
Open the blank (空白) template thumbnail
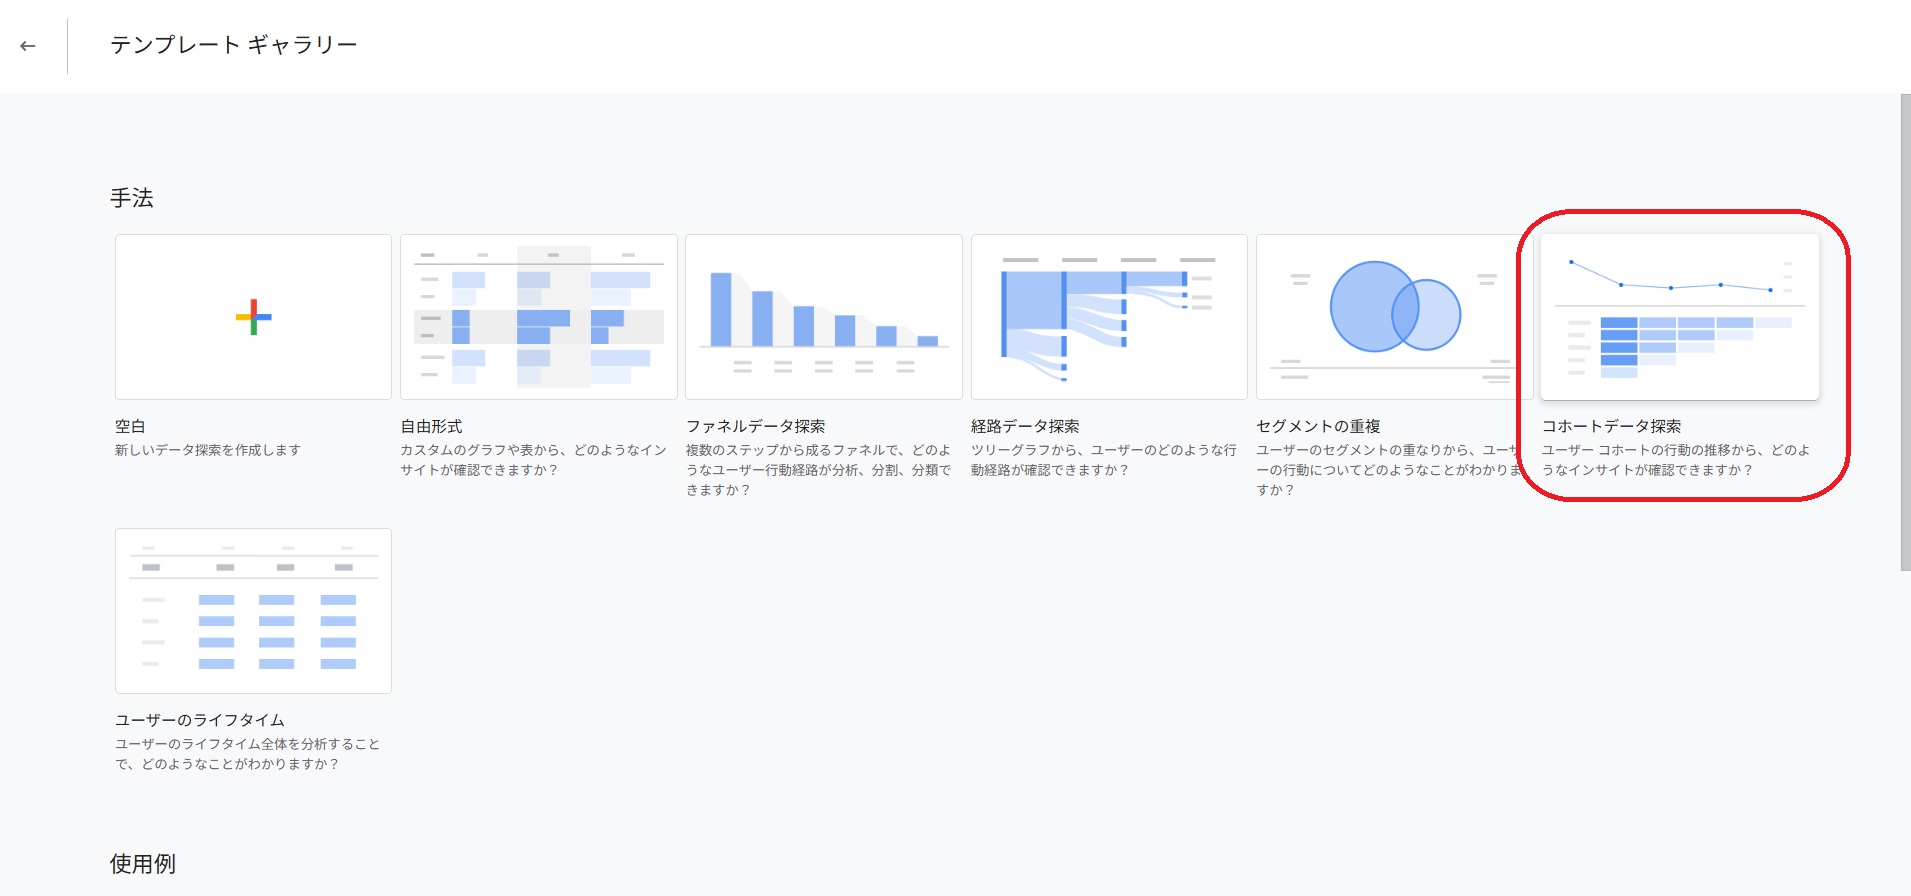(x=253, y=317)
